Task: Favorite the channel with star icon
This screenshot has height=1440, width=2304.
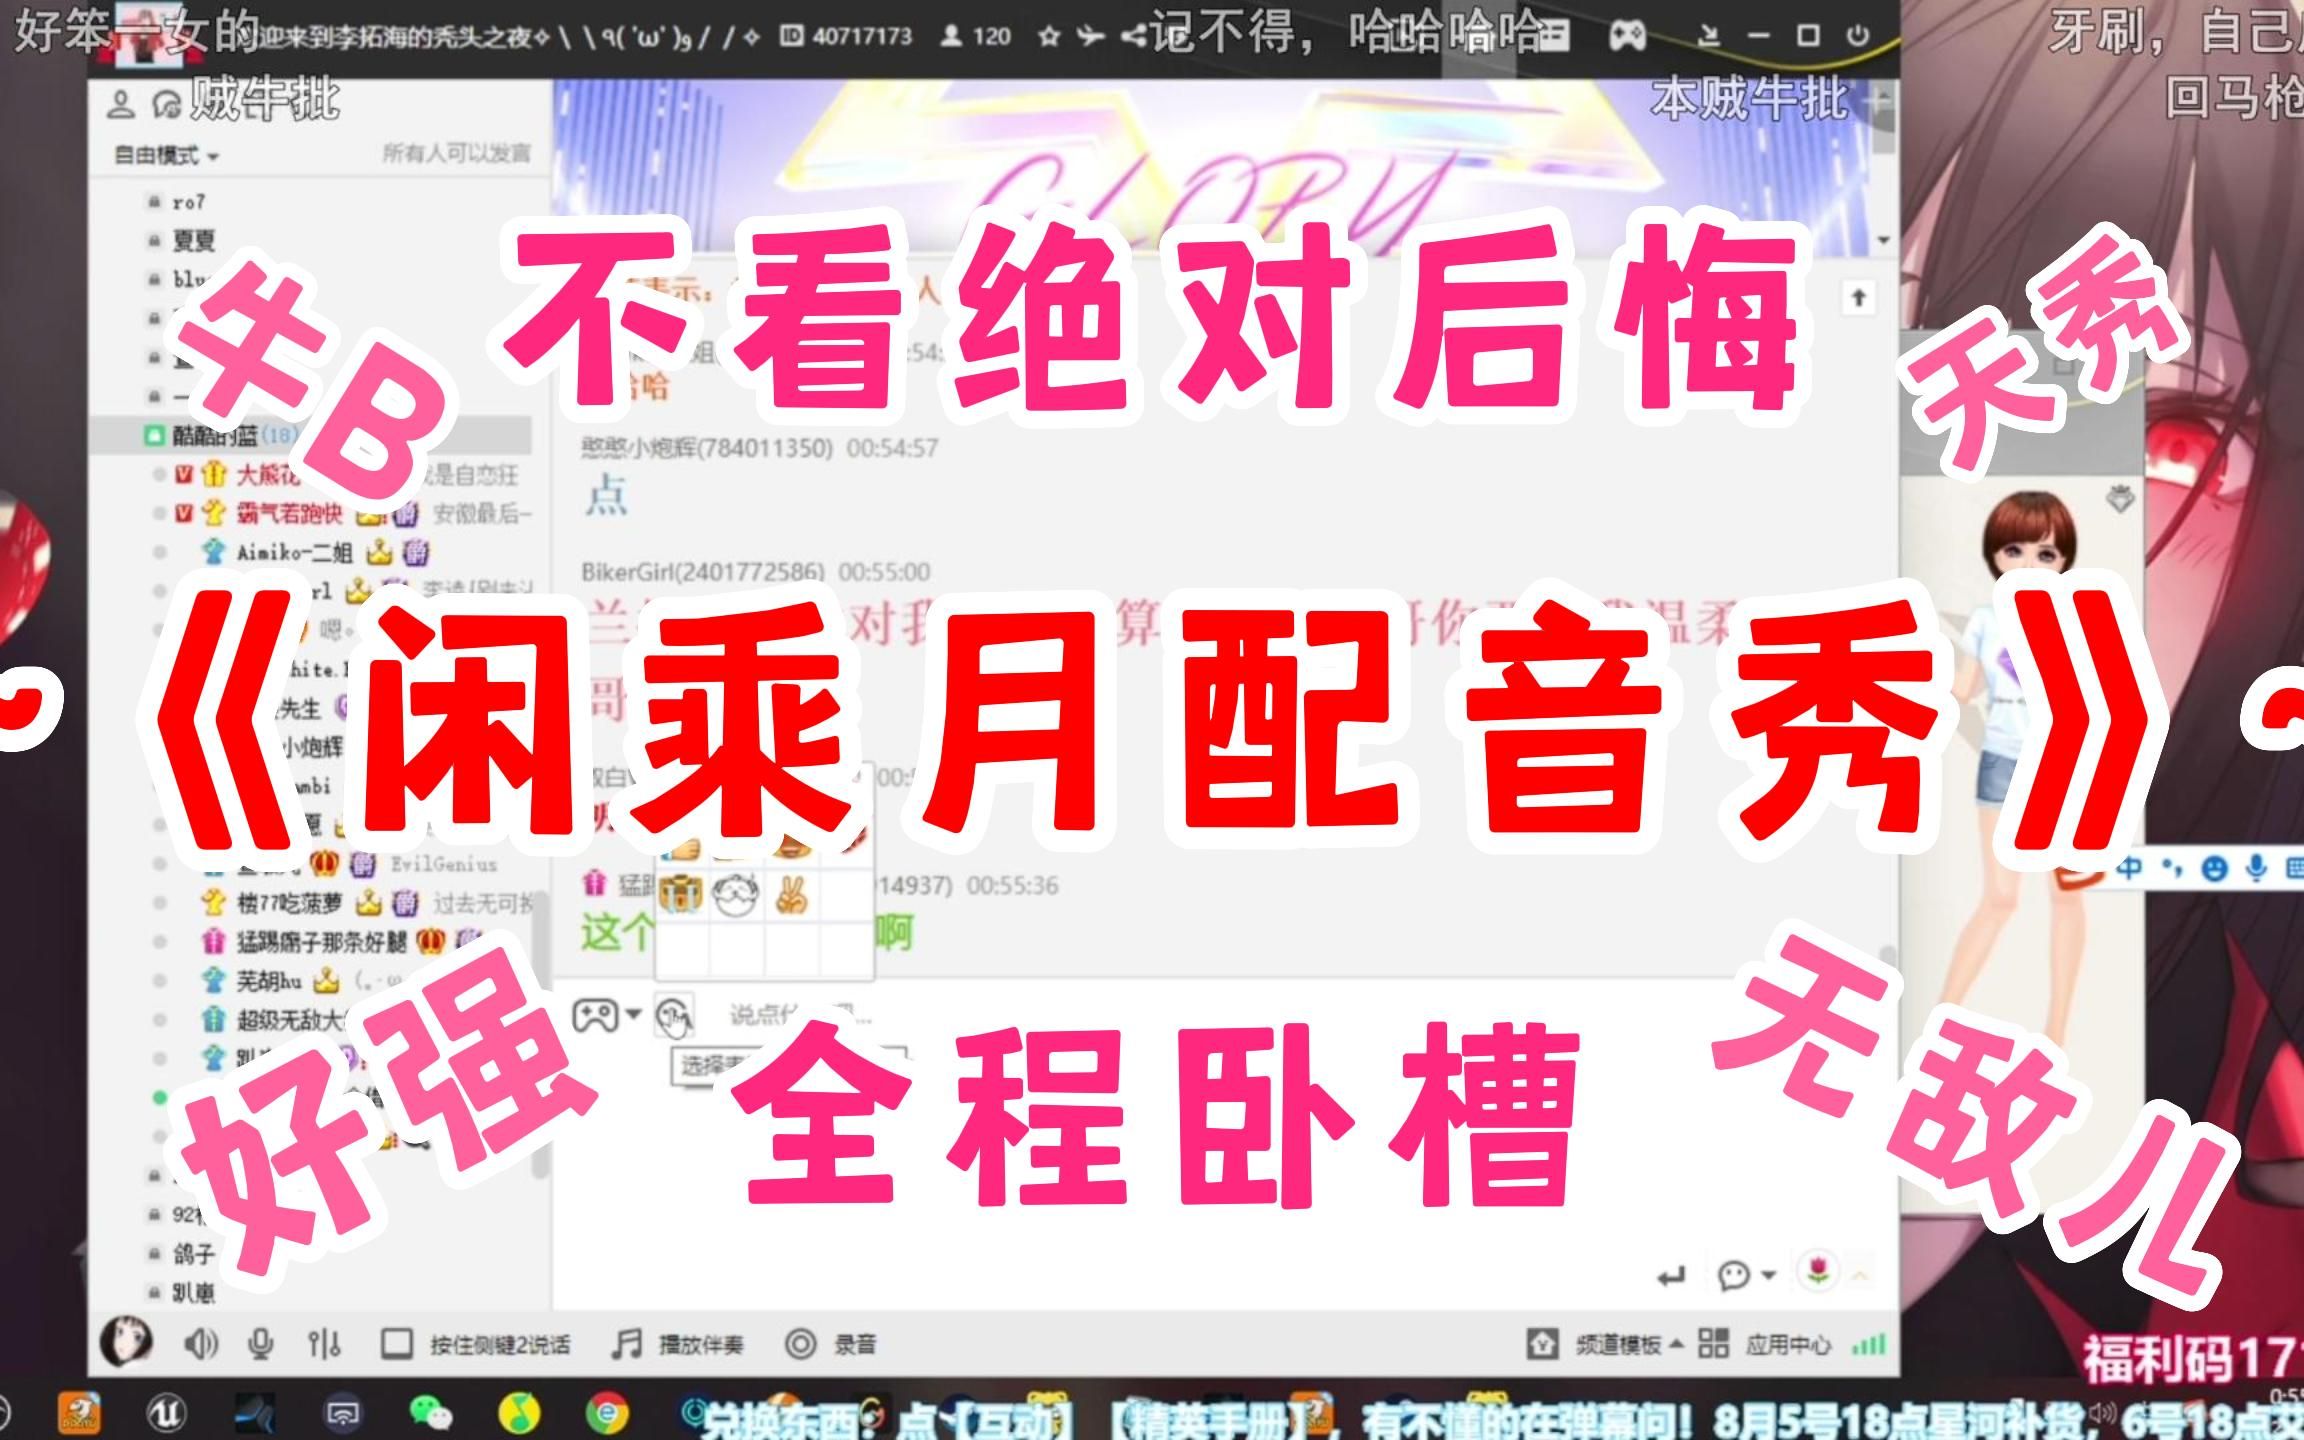Action: [x=1049, y=36]
